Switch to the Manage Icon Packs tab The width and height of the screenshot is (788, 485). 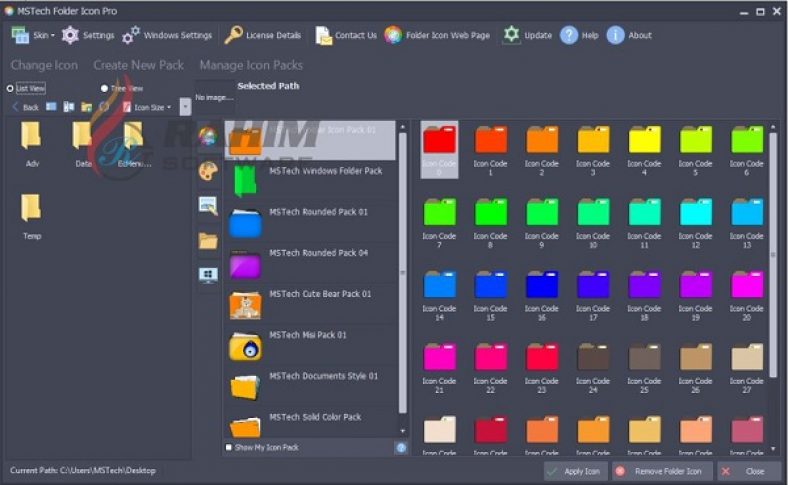[x=251, y=65]
